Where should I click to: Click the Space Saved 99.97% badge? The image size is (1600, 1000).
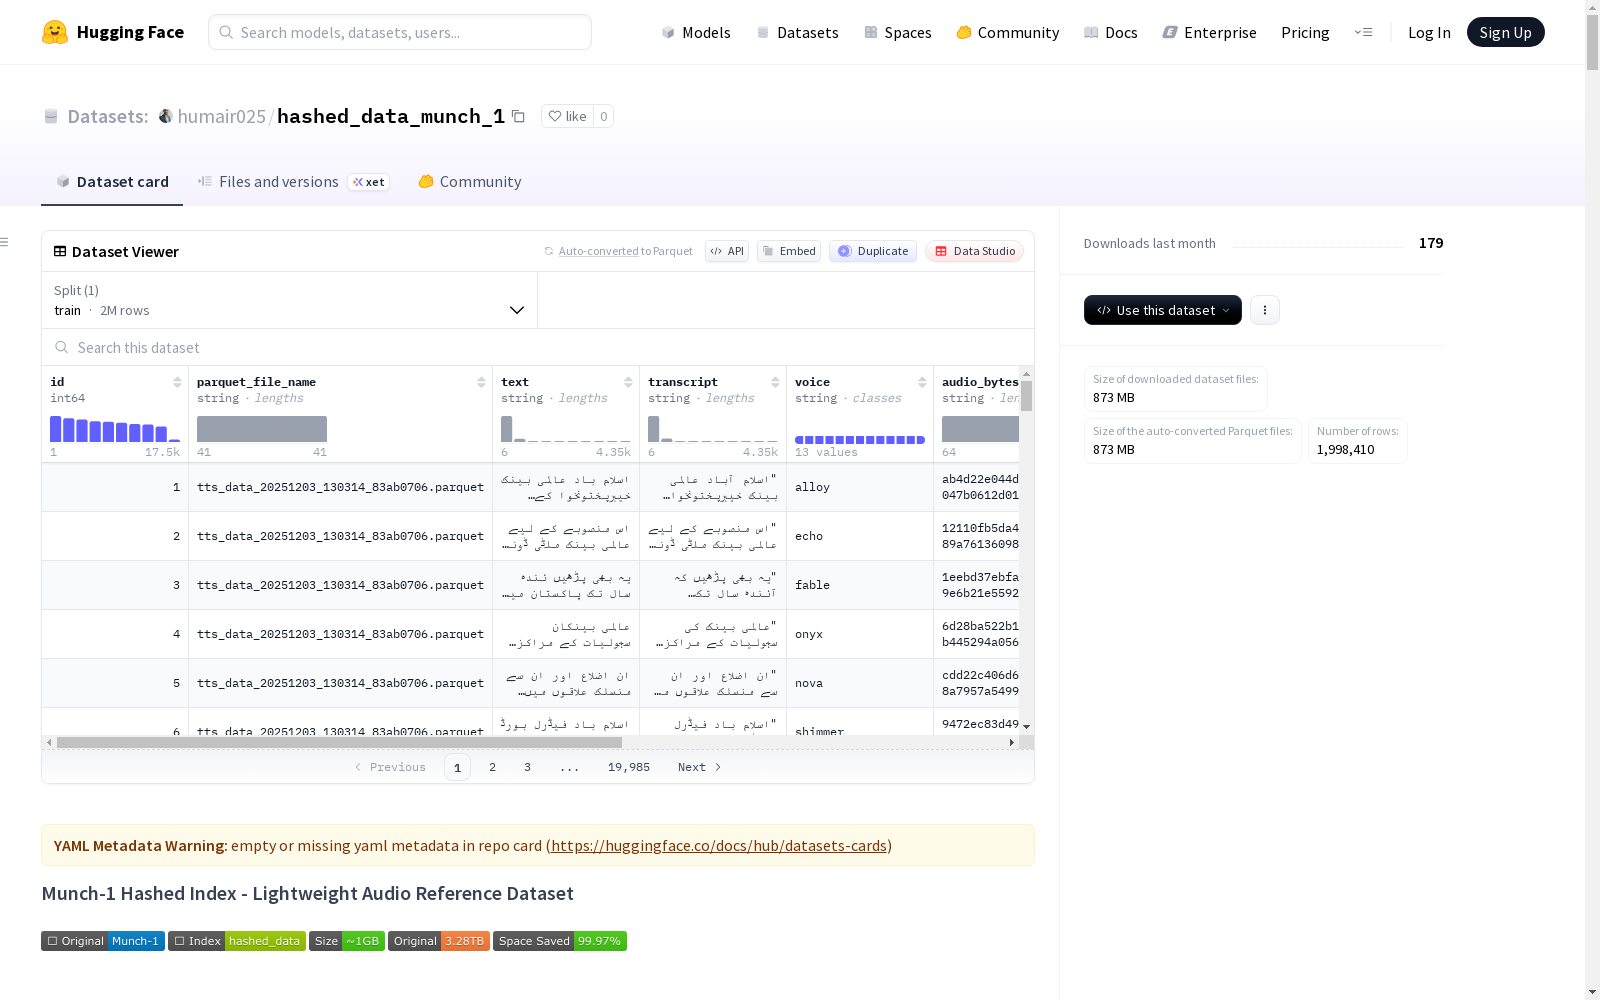(560, 941)
